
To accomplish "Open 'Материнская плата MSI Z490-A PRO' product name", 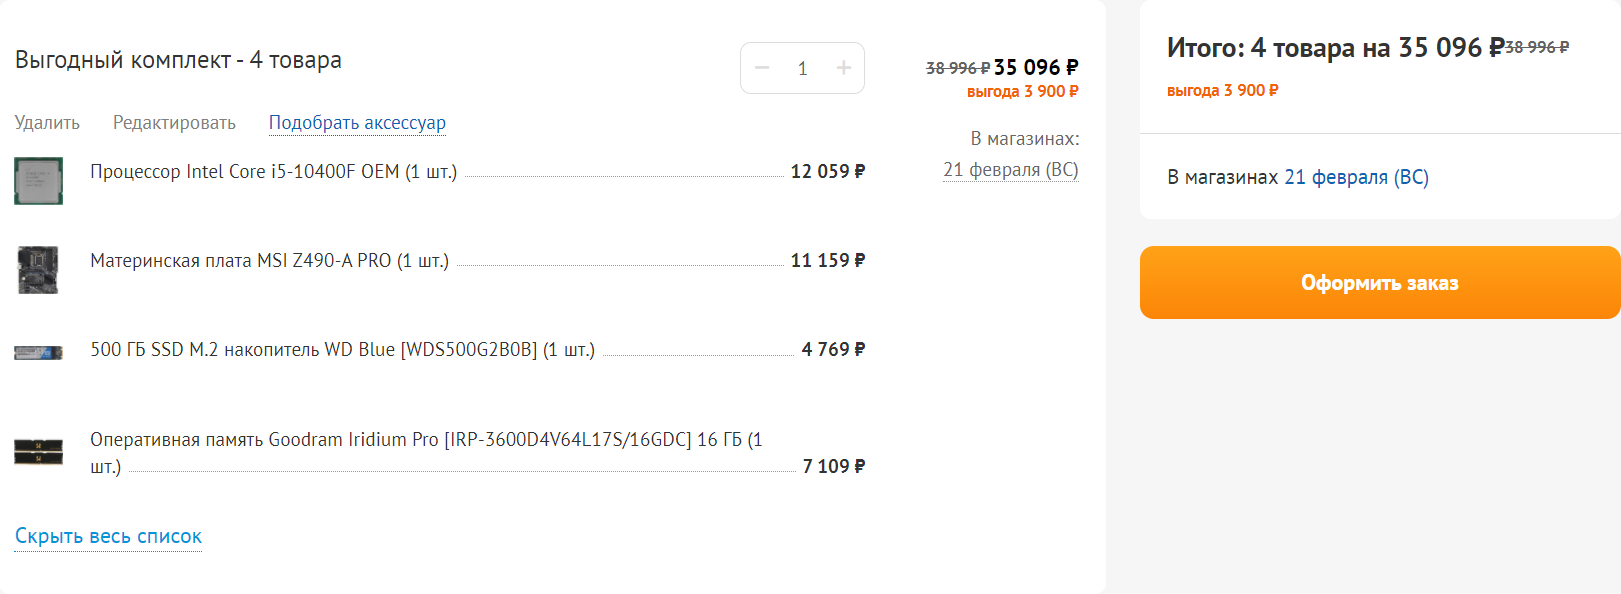I will (x=269, y=261).
